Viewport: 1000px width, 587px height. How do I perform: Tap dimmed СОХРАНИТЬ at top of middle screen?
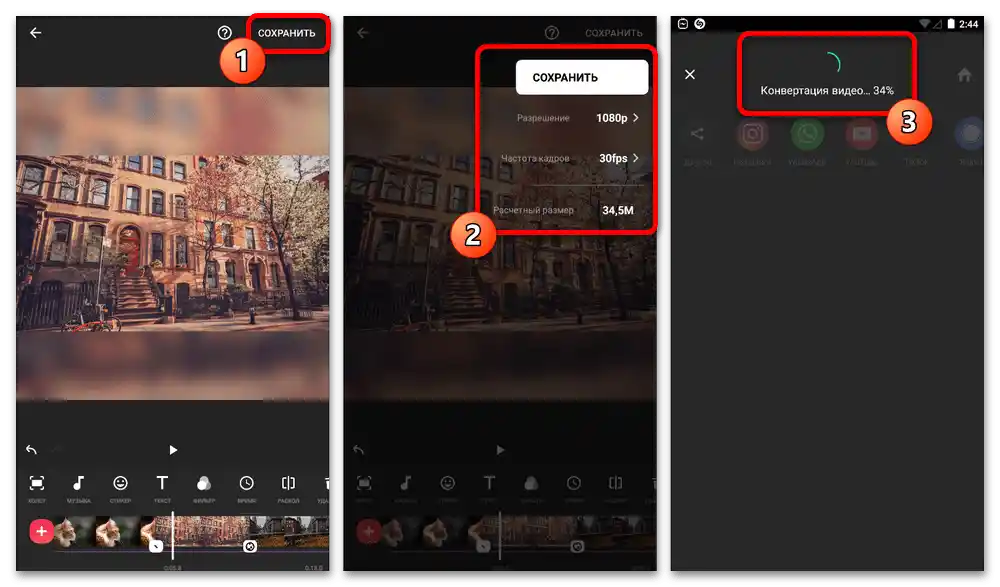(x=614, y=33)
